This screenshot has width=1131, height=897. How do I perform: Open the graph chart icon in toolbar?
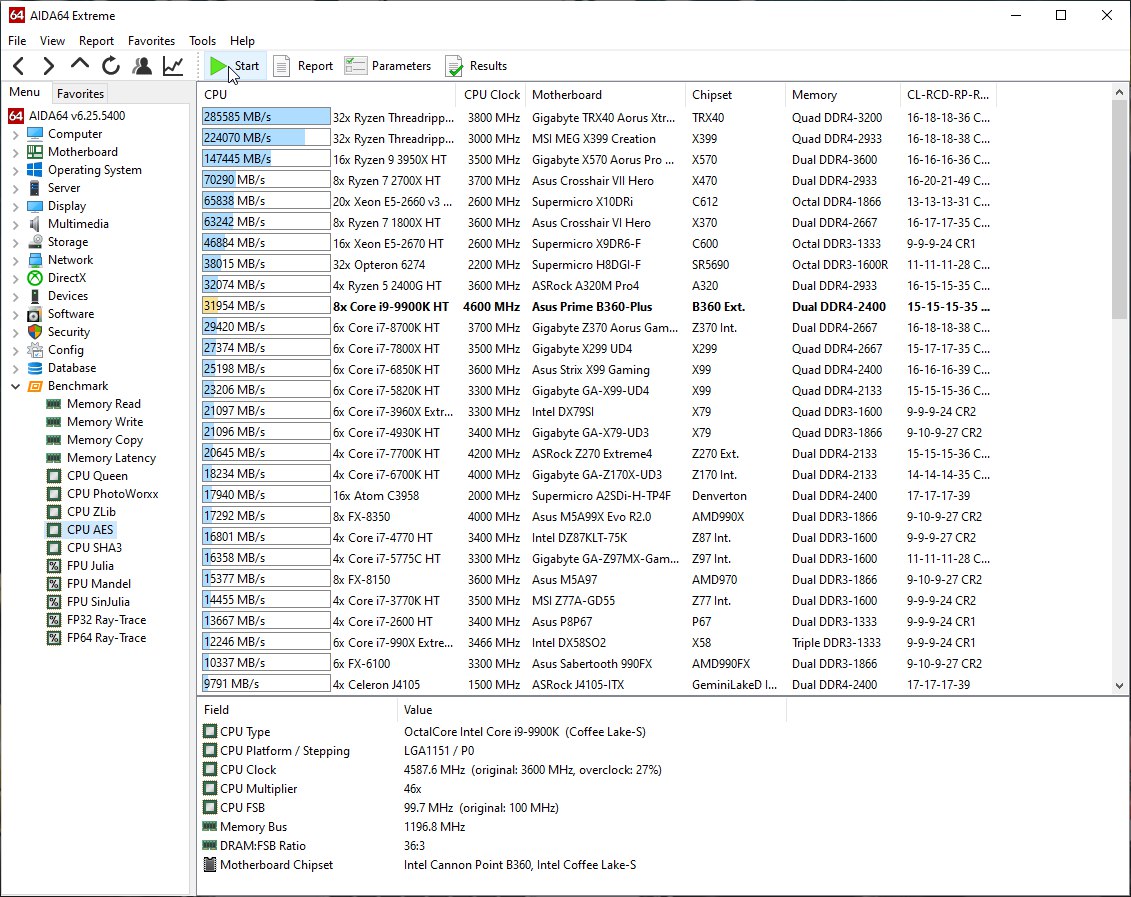[x=173, y=66]
